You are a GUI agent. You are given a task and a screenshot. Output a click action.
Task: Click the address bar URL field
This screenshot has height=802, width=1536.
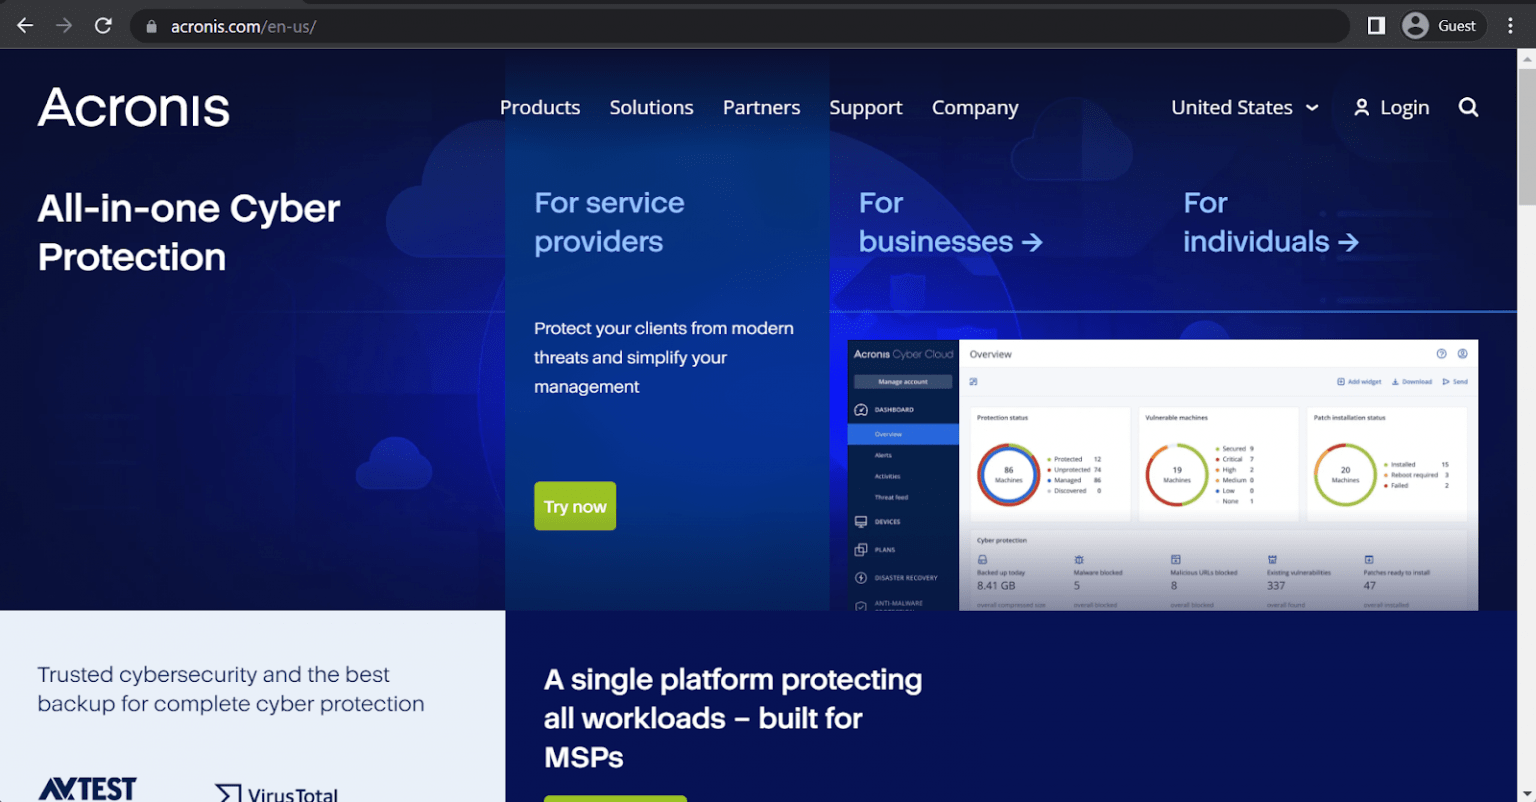pos(700,27)
